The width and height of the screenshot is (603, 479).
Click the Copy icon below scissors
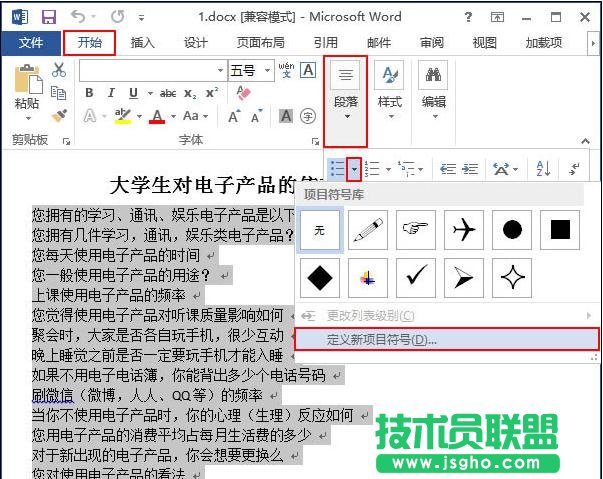tap(58, 93)
